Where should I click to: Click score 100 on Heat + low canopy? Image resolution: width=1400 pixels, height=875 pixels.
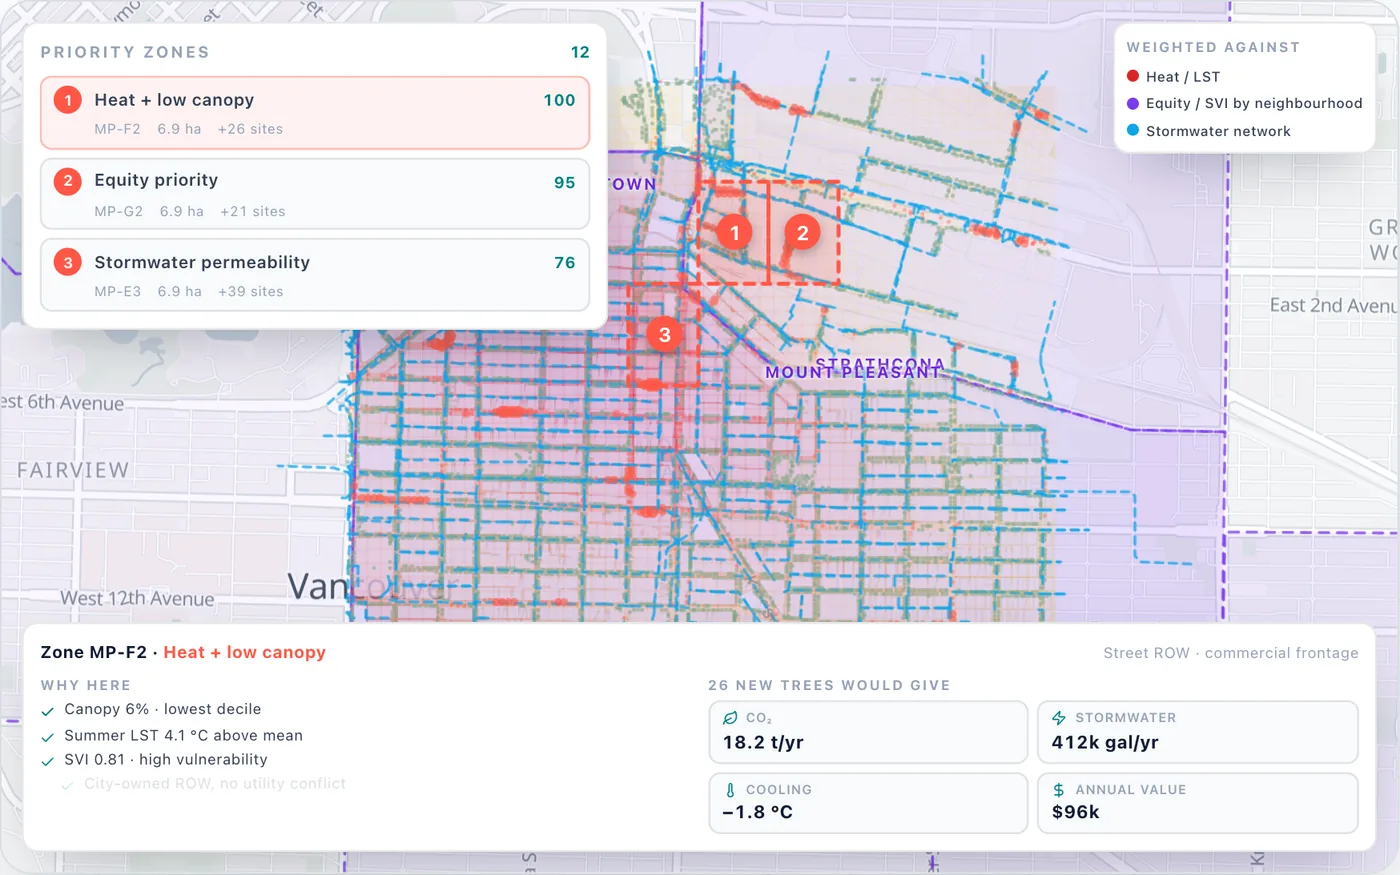[x=559, y=100]
